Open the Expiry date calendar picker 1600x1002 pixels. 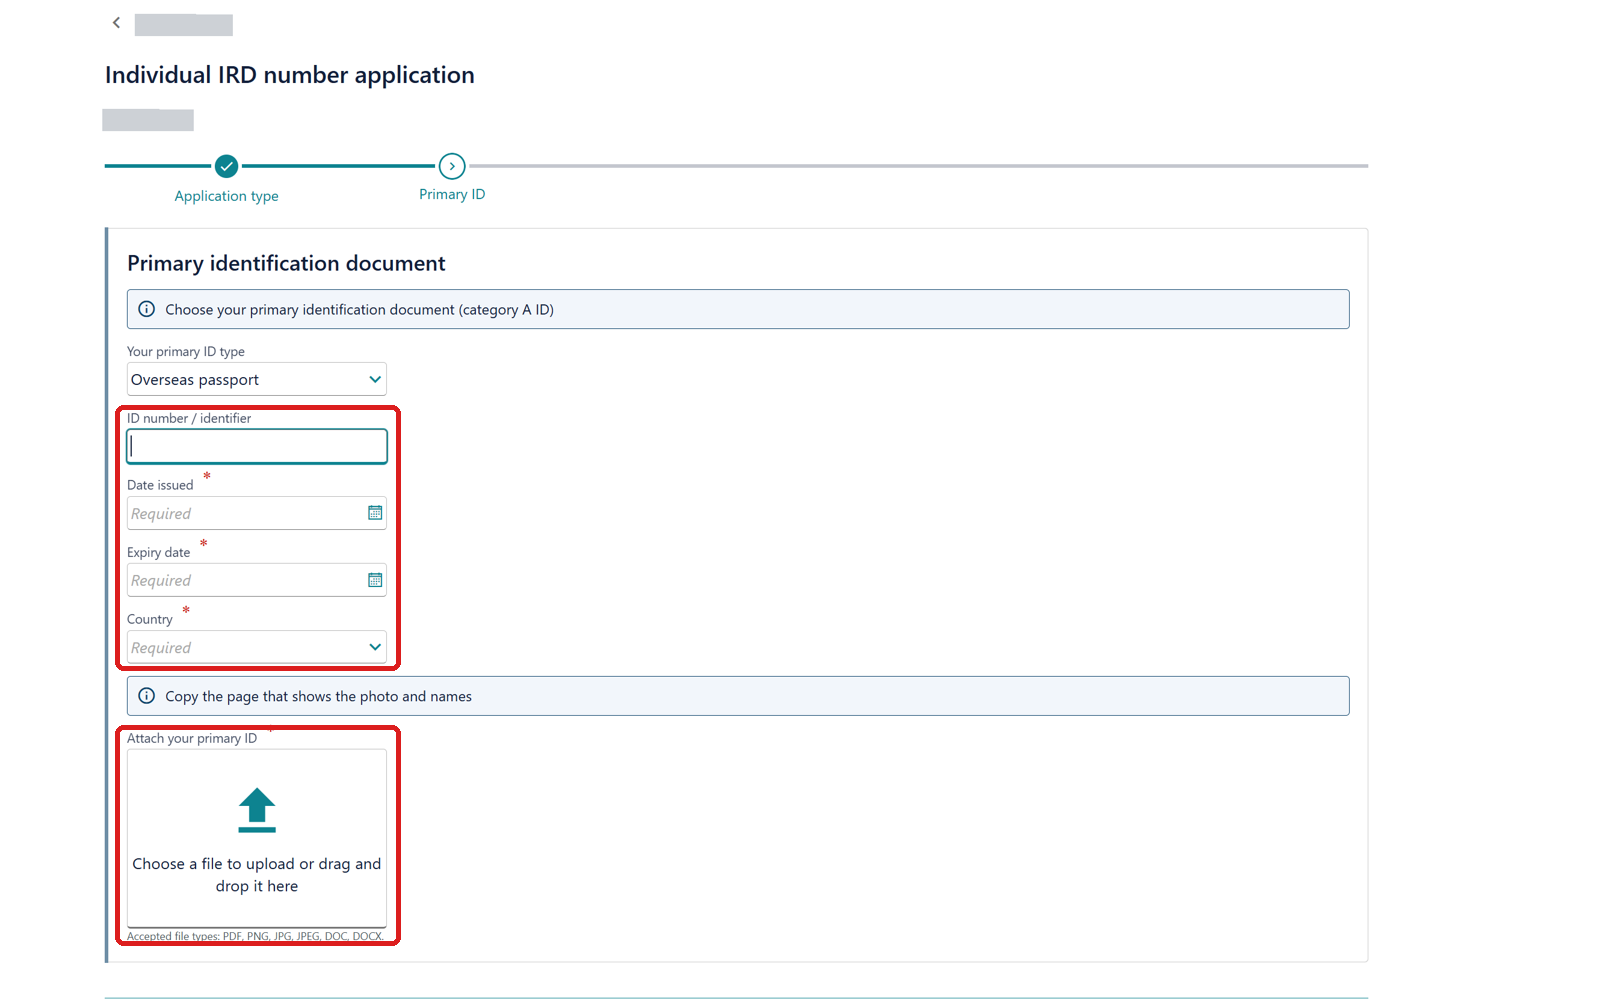tap(375, 580)
